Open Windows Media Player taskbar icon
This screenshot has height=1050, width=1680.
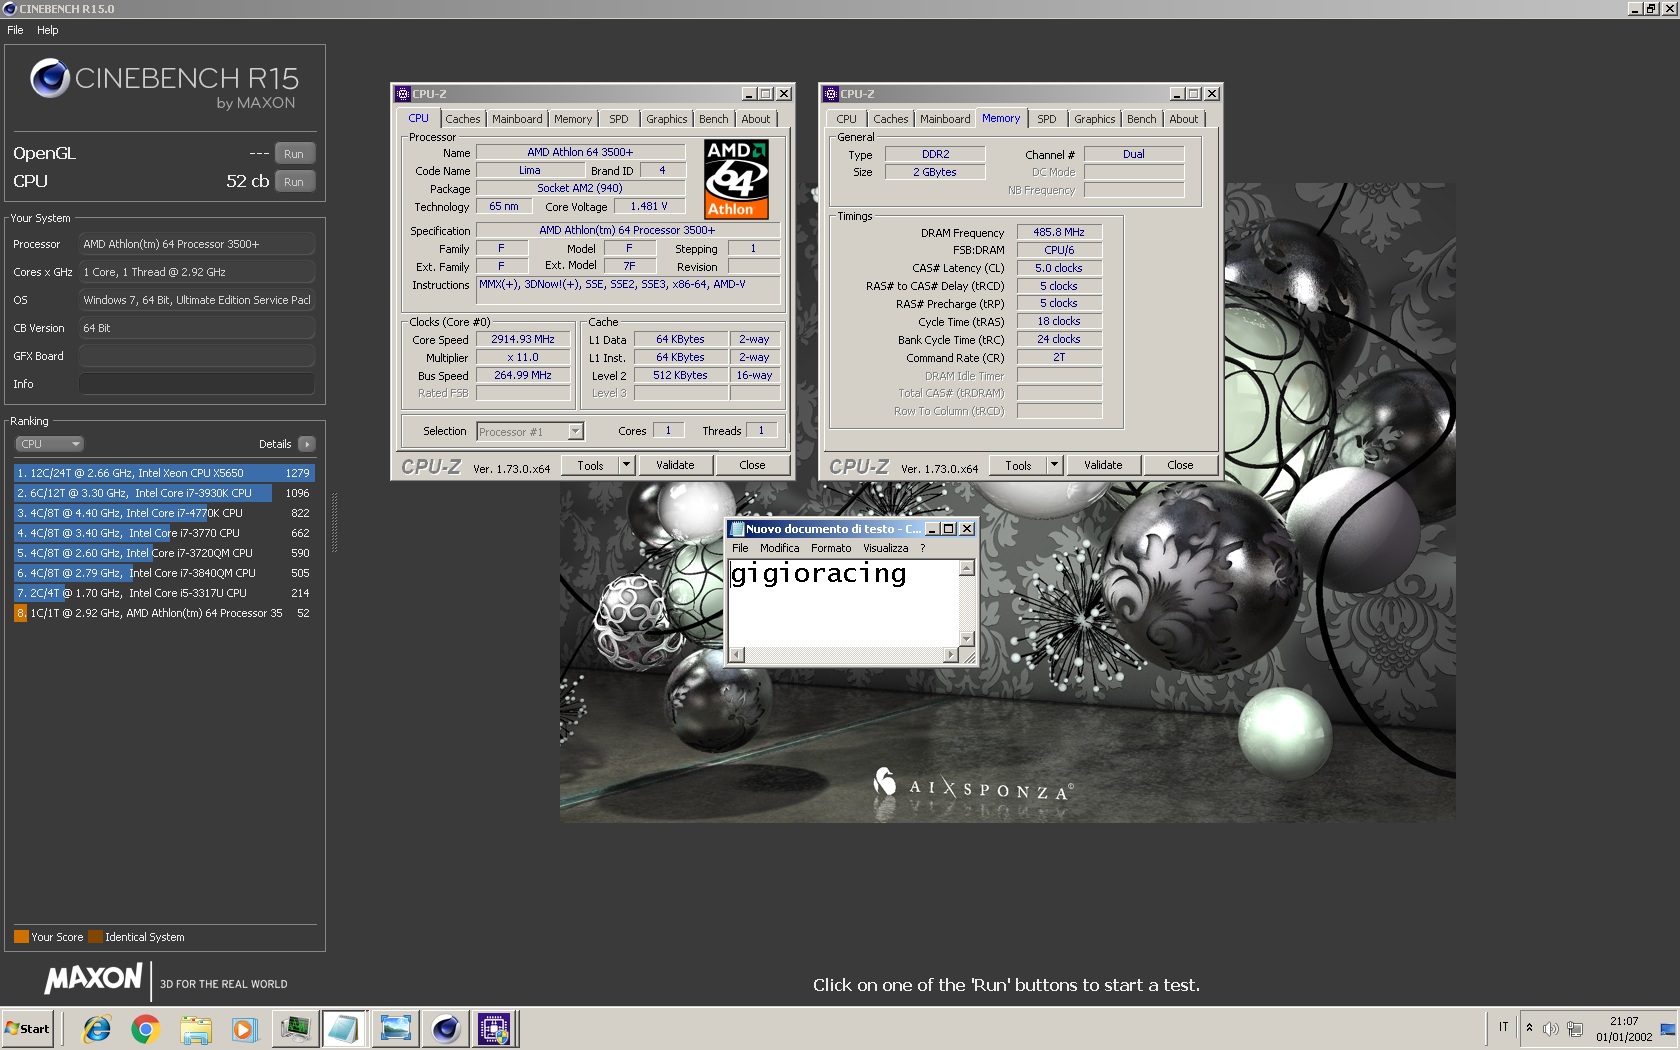(x=244, y=1028)
